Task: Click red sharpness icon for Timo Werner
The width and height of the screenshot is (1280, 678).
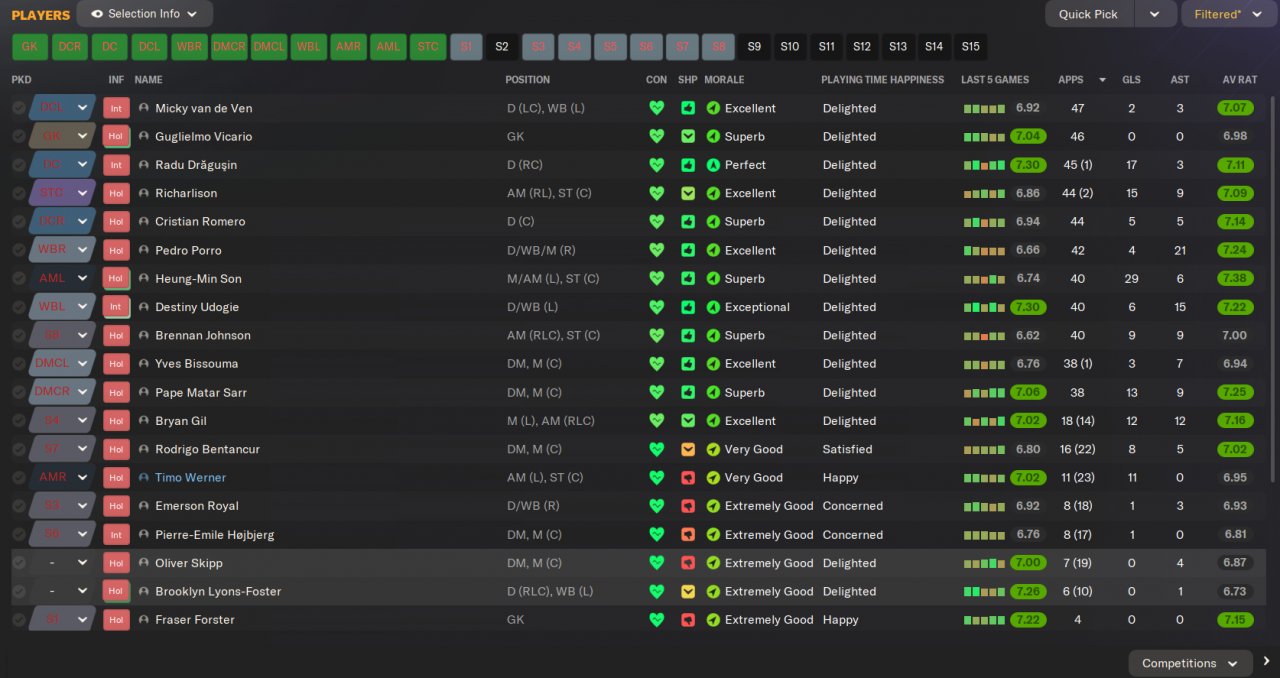Action: click(688, 477)
